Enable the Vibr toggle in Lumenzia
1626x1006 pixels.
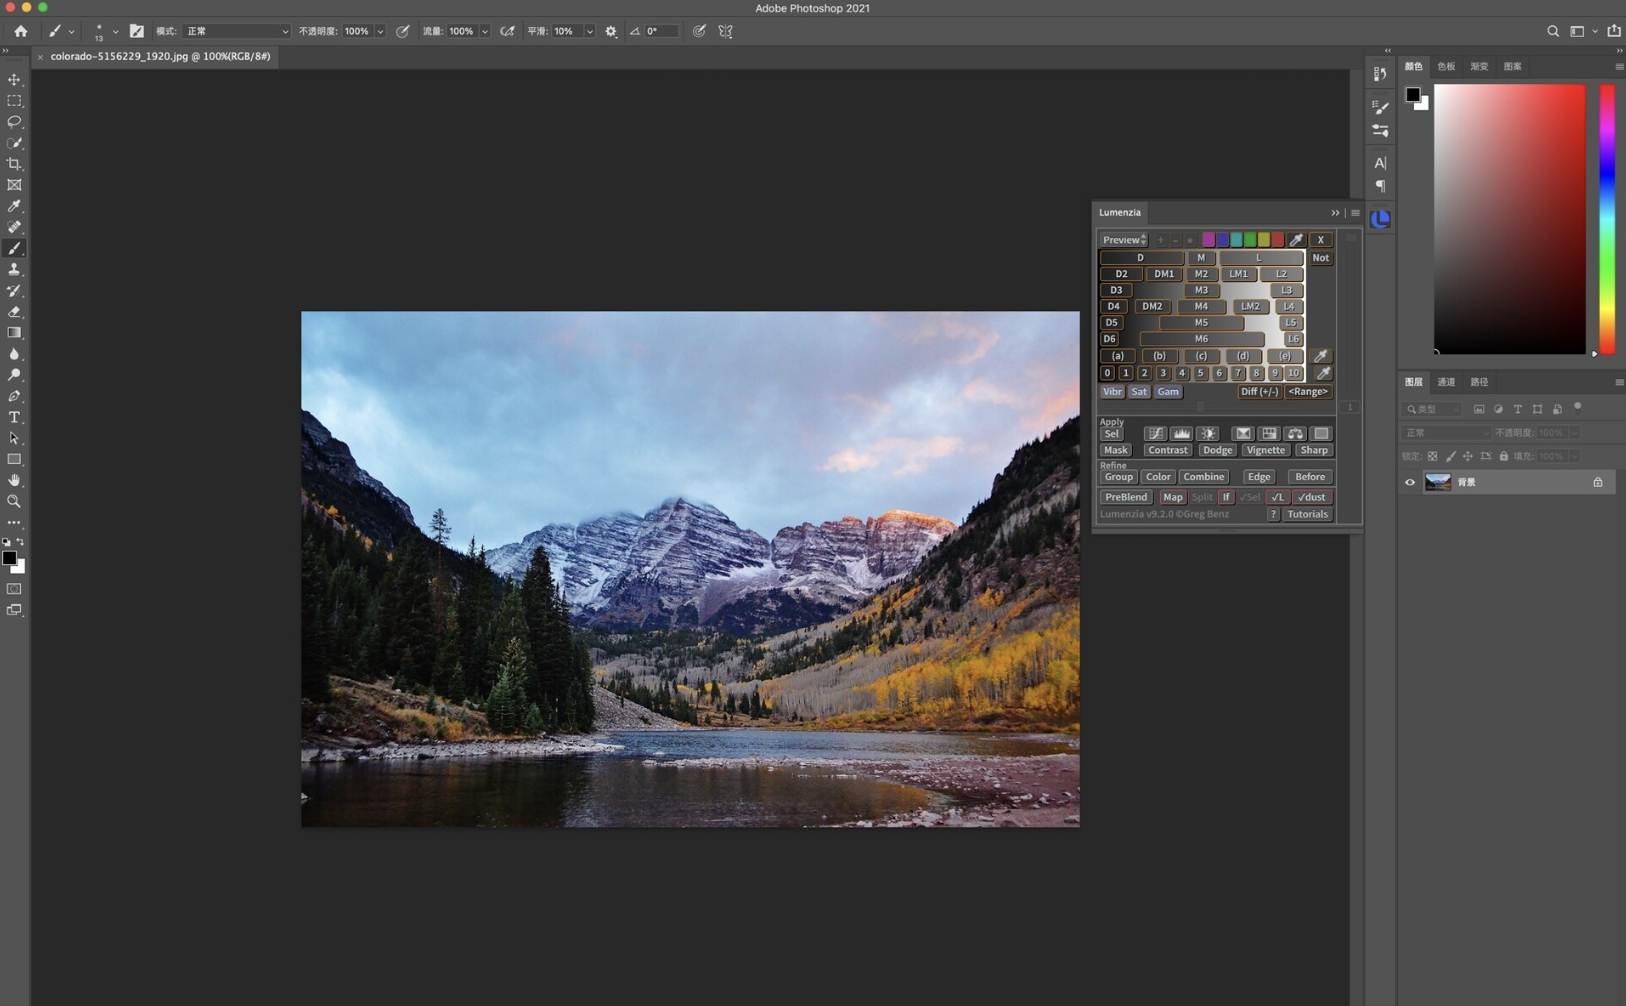(x=1112, y=391)
